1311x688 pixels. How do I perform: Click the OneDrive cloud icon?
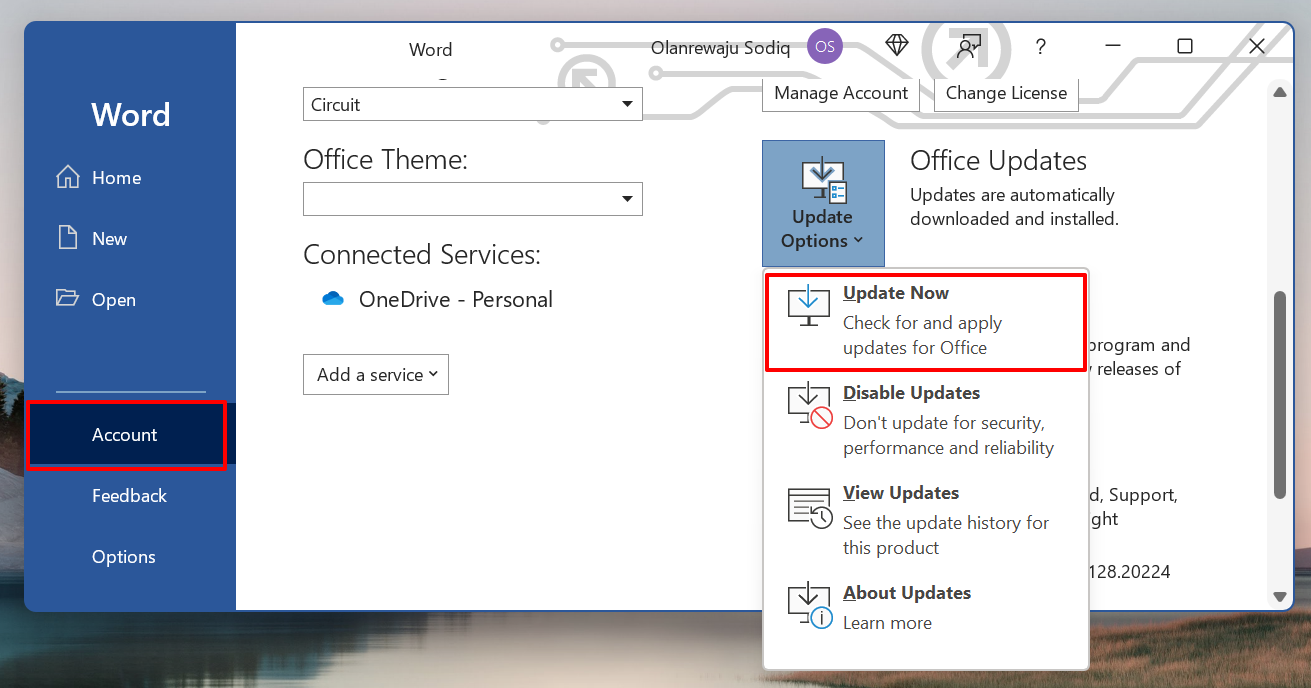coord(333,299)
